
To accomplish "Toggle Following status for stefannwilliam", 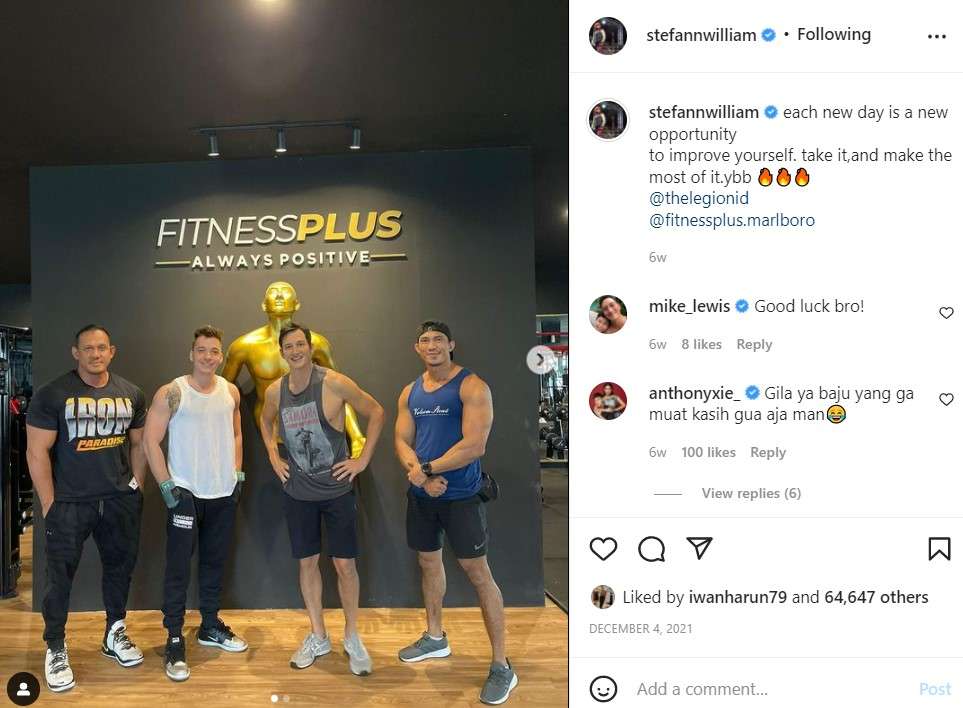I will 833,34.
